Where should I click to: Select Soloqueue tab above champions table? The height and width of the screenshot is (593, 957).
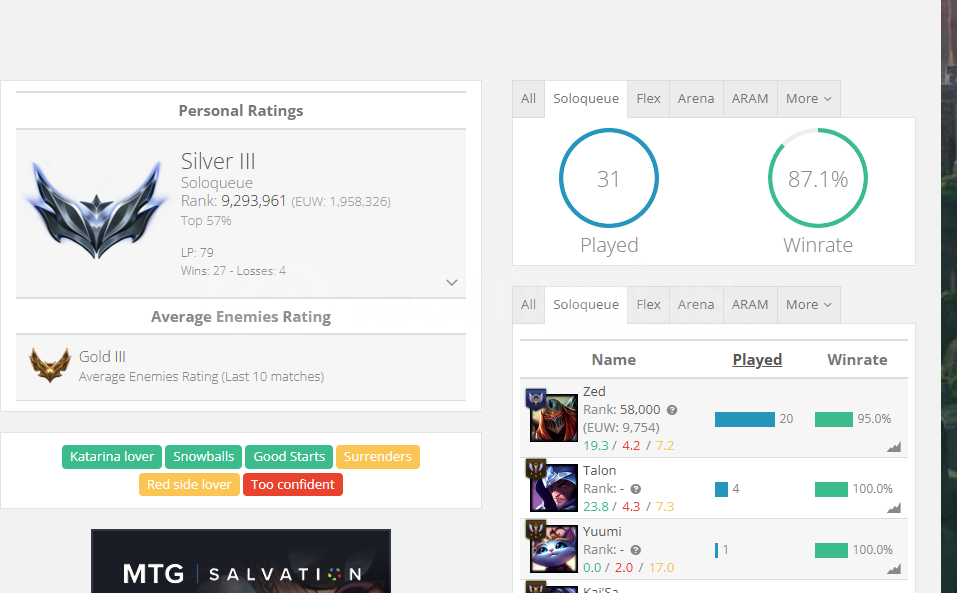click(586, 304)
